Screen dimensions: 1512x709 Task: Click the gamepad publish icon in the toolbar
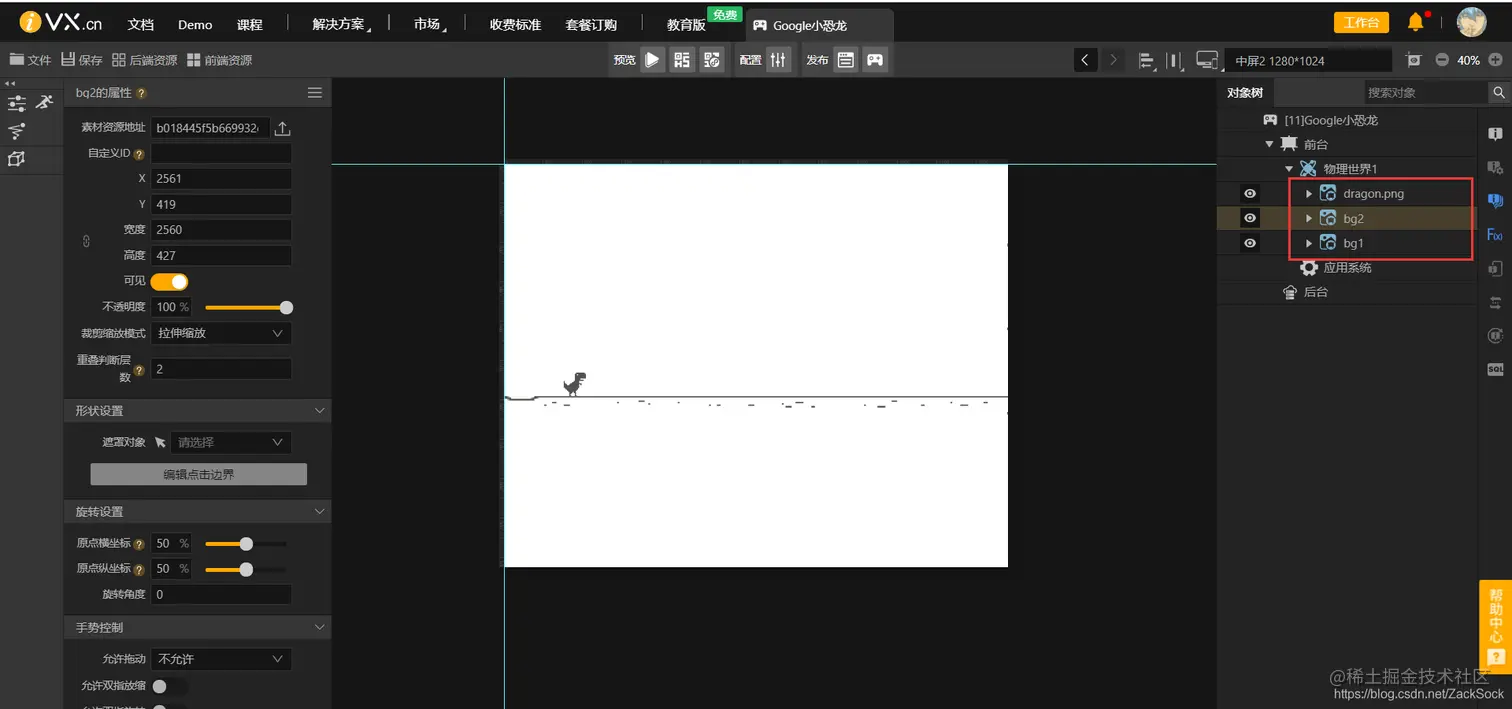(x=875, y=60)
